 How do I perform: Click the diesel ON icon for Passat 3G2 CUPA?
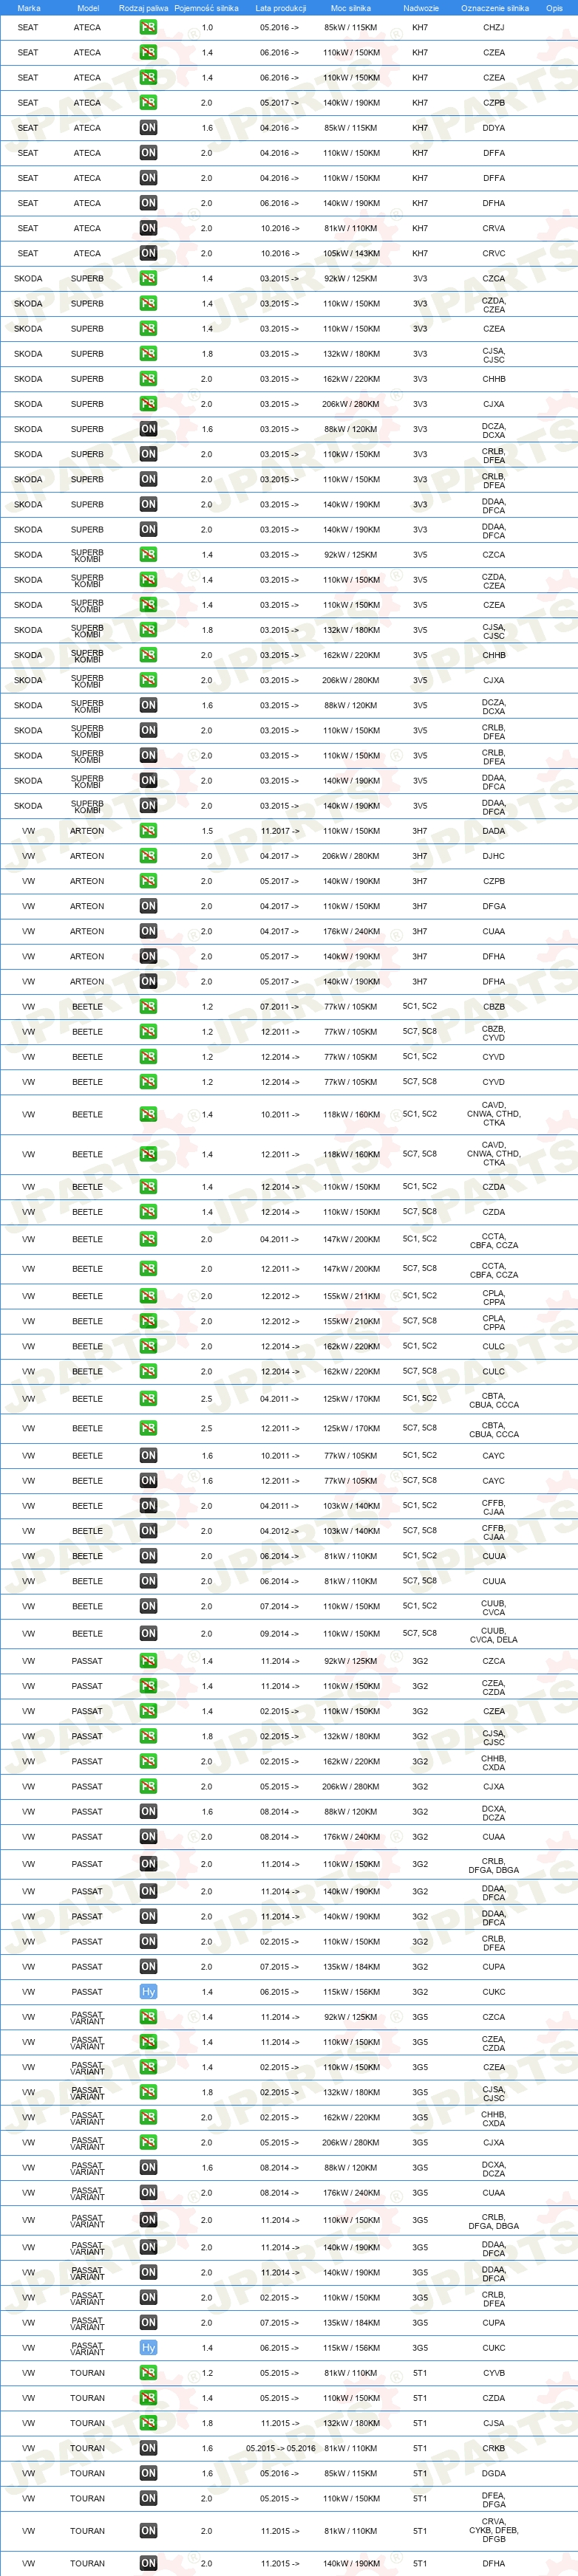point(148,1967)
